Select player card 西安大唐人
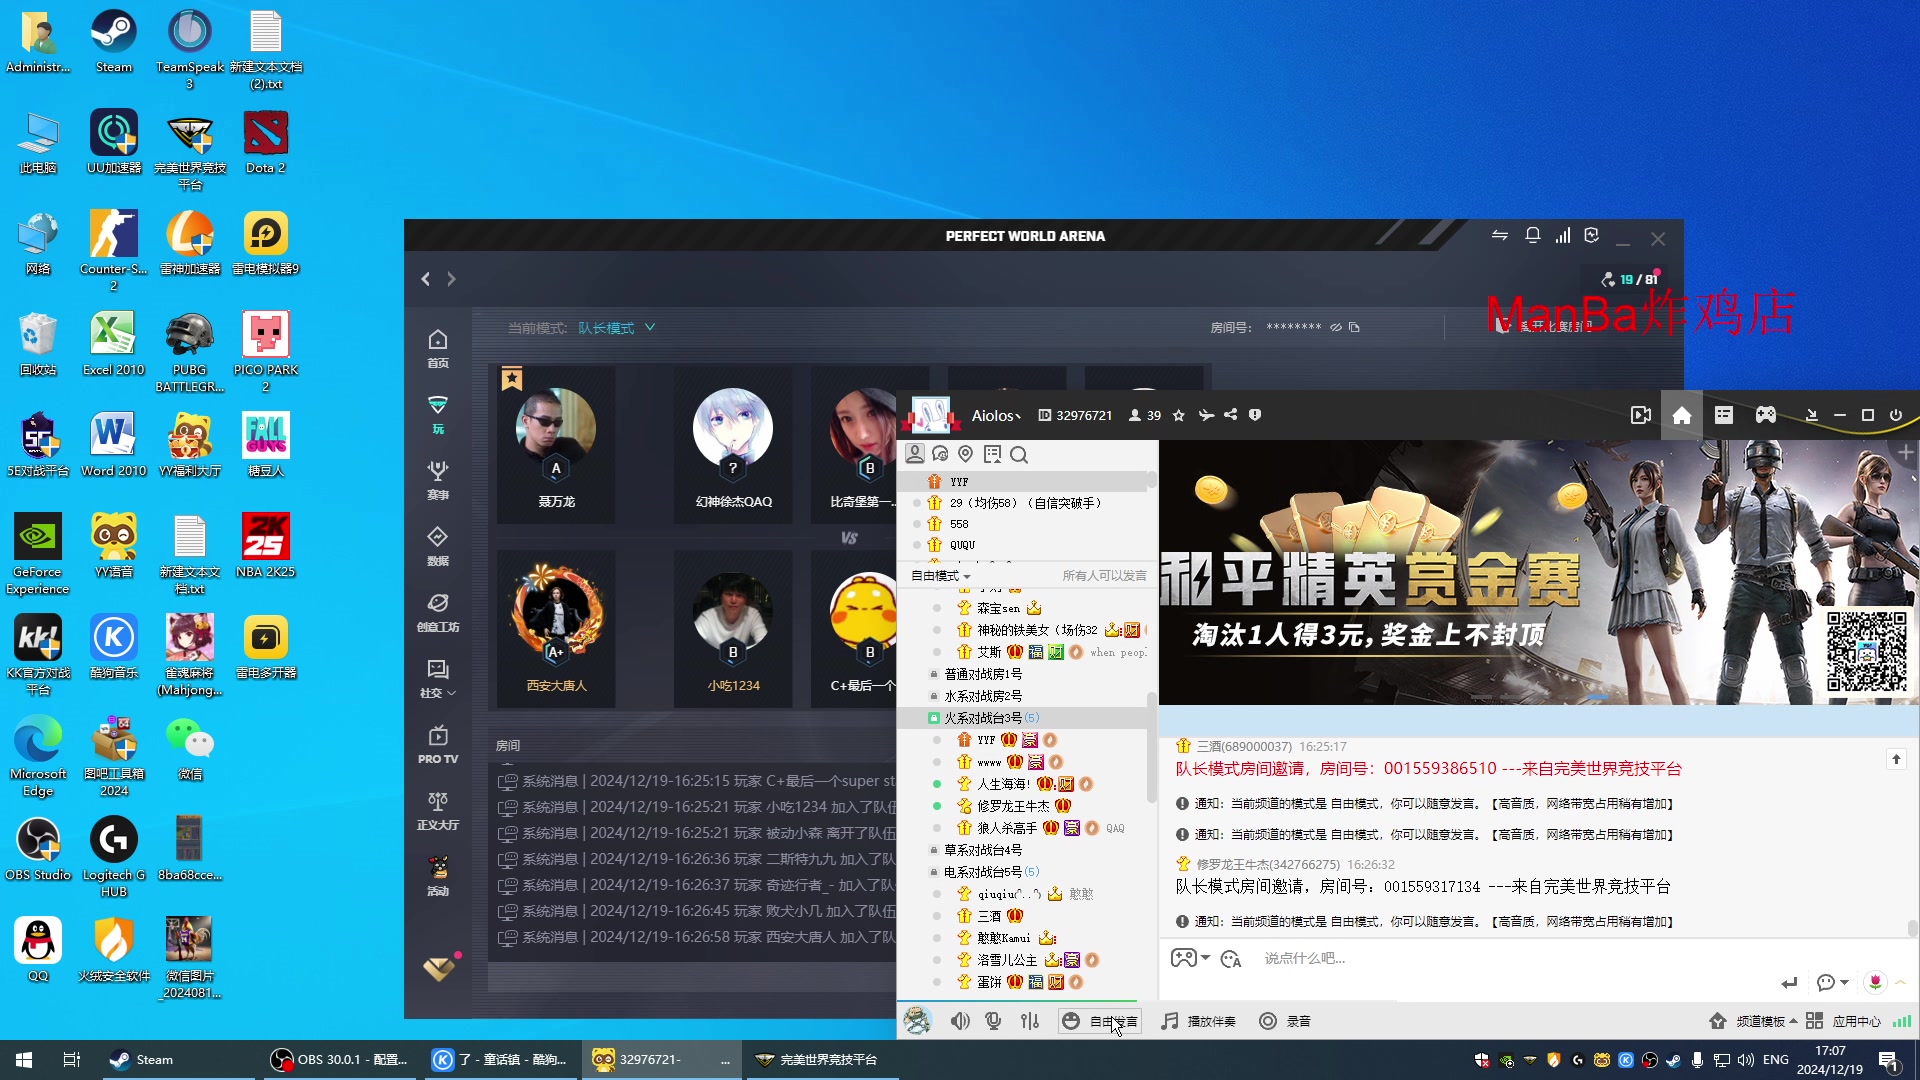 [x=556, y=629]
